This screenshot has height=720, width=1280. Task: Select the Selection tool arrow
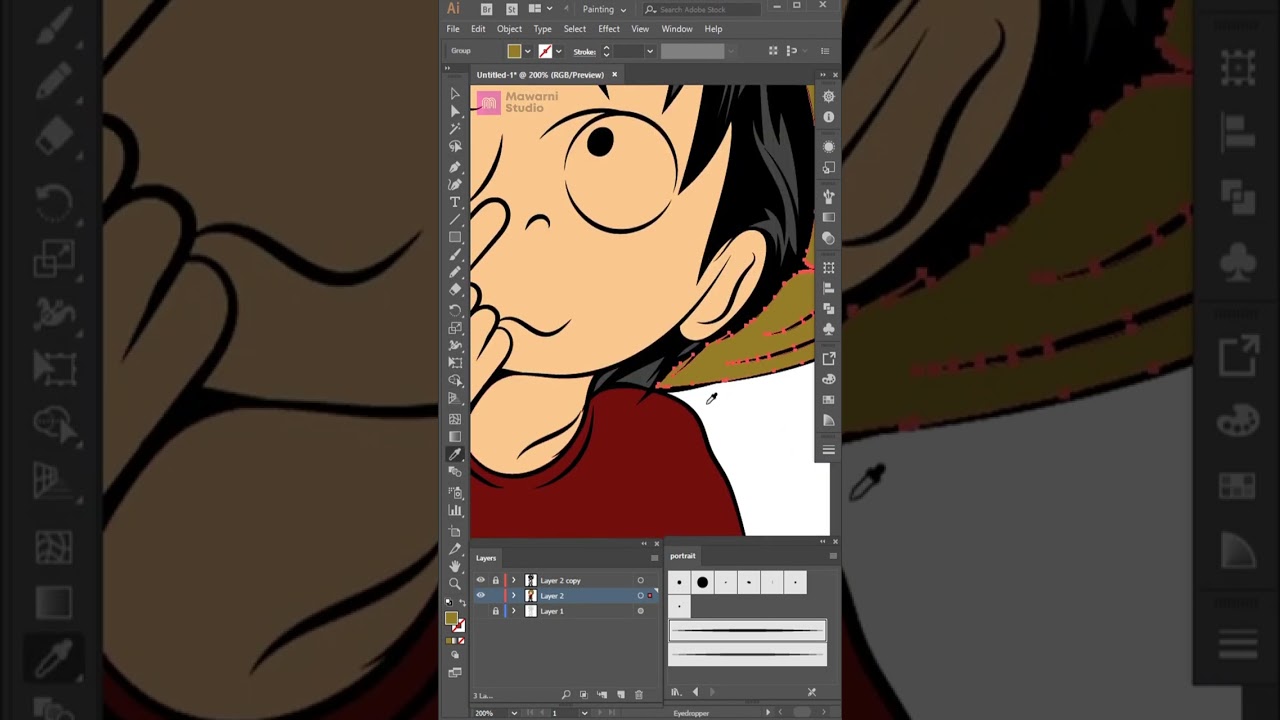click(455, 93)
